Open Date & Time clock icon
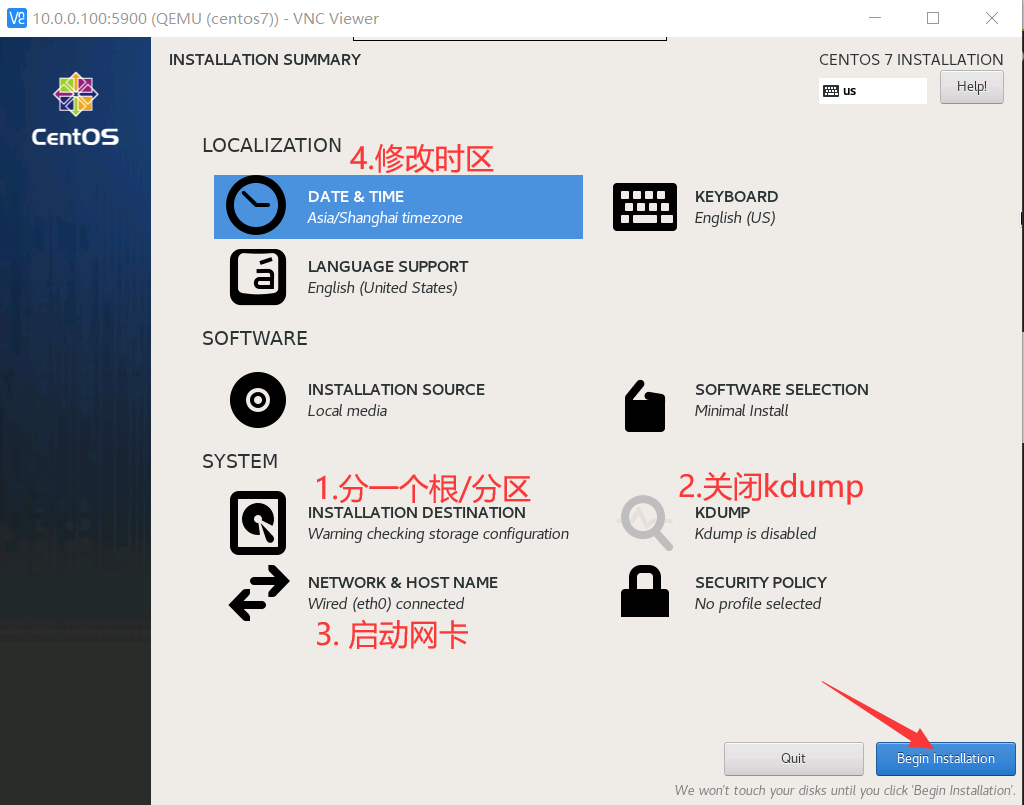The height and width of the screenshot is (805, 1024). [256, 205]
